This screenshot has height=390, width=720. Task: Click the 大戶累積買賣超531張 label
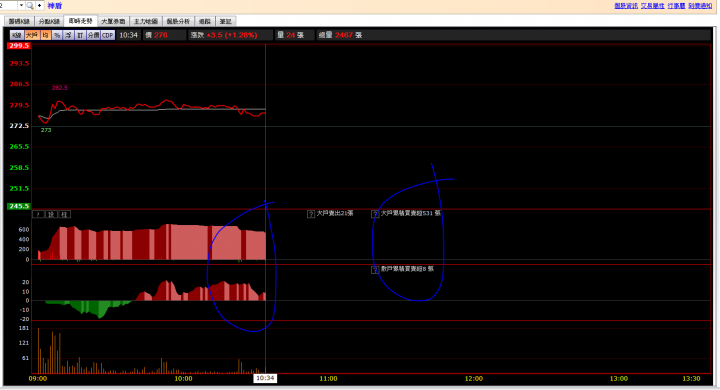pyautogui.click(x=410, y=213)
